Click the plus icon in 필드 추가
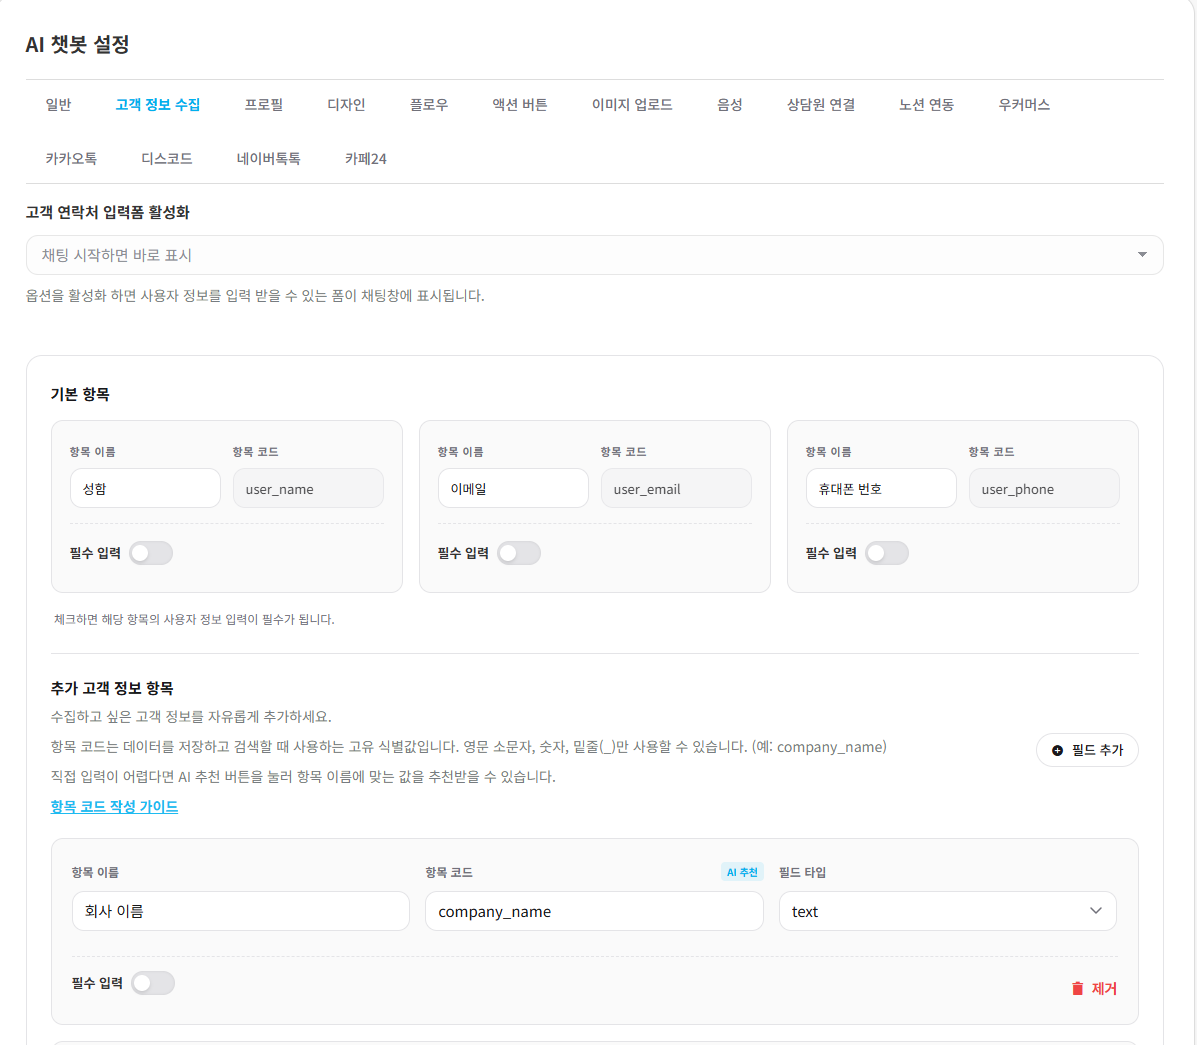The image size is (1197, 1045). pyautogui.click(x=1057, y=750)
